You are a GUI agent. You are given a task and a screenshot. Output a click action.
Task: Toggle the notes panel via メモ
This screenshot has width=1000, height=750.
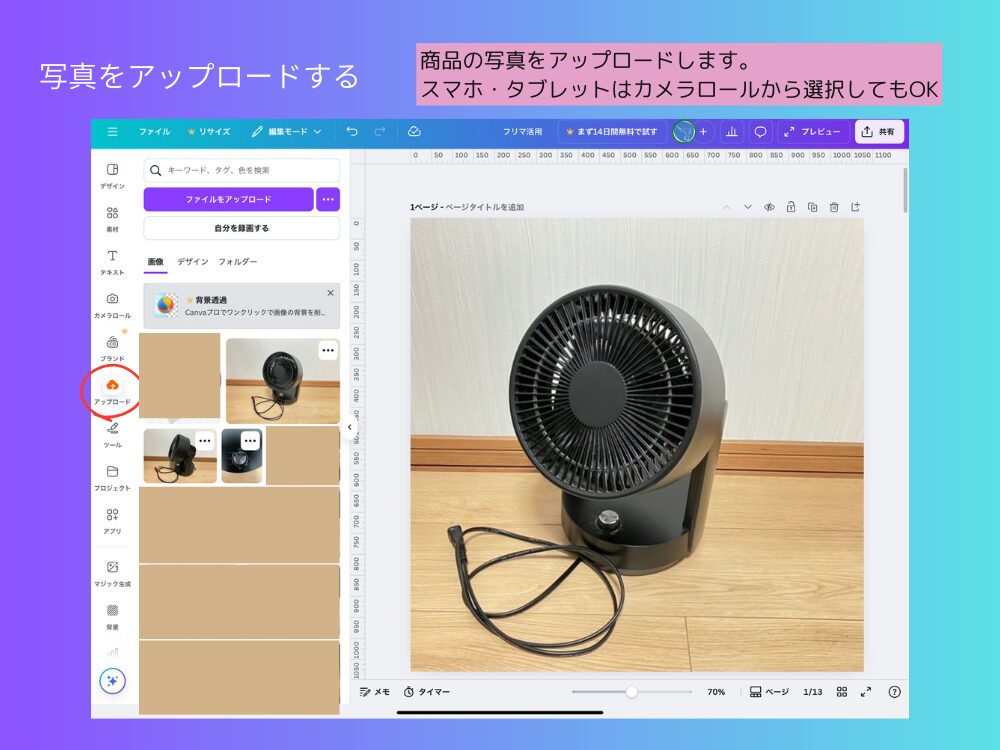[374, 691]
